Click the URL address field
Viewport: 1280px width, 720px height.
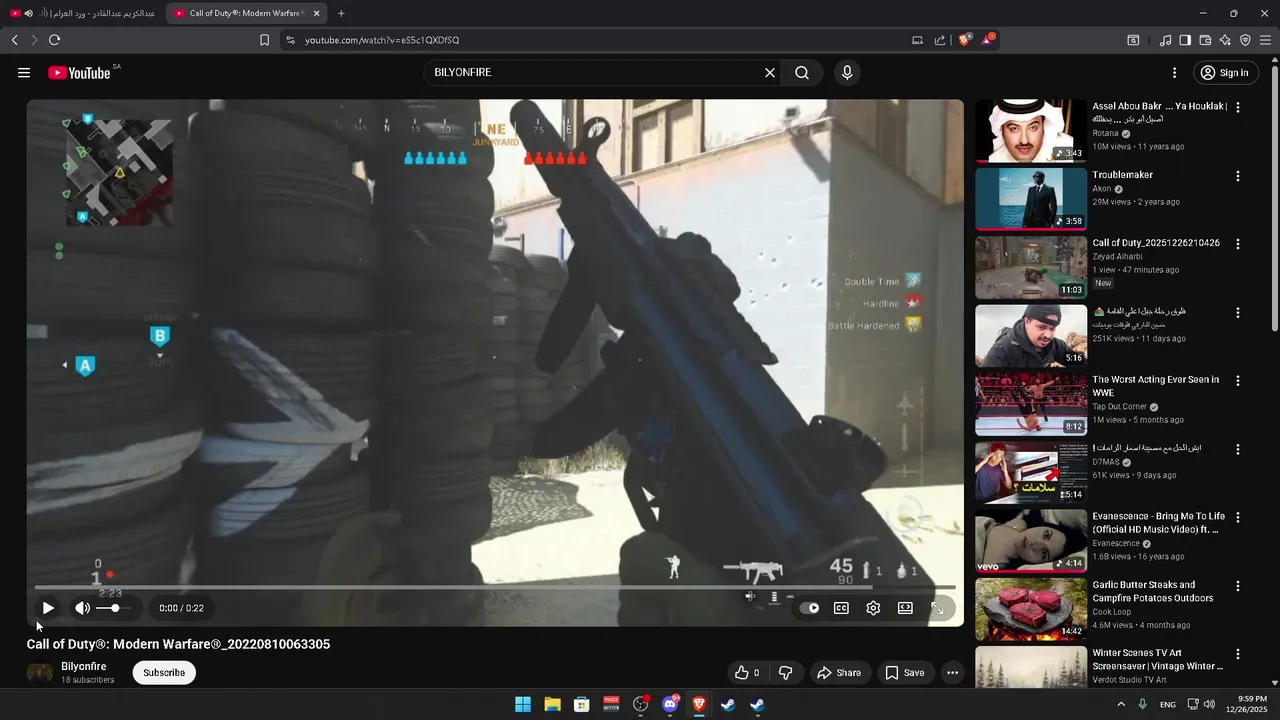coord(600,40)
